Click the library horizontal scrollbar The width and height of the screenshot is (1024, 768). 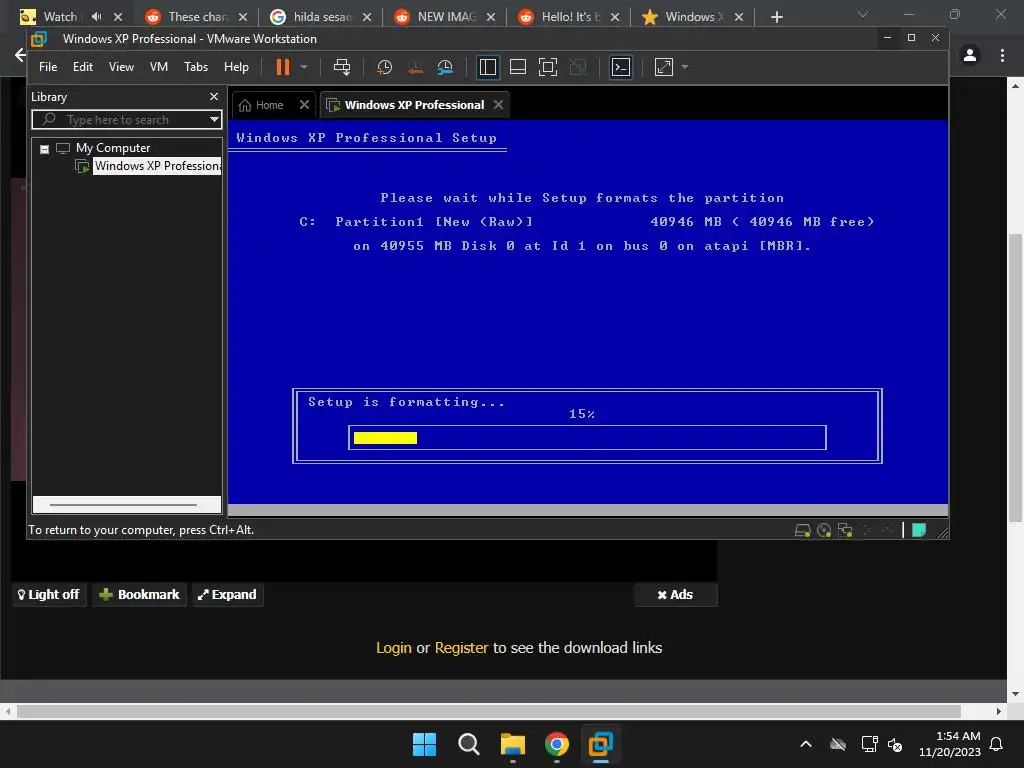(123, 505)
